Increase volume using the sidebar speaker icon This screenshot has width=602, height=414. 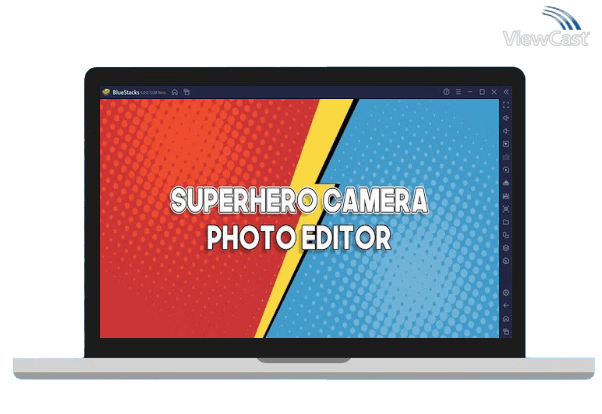click(506, 118)
